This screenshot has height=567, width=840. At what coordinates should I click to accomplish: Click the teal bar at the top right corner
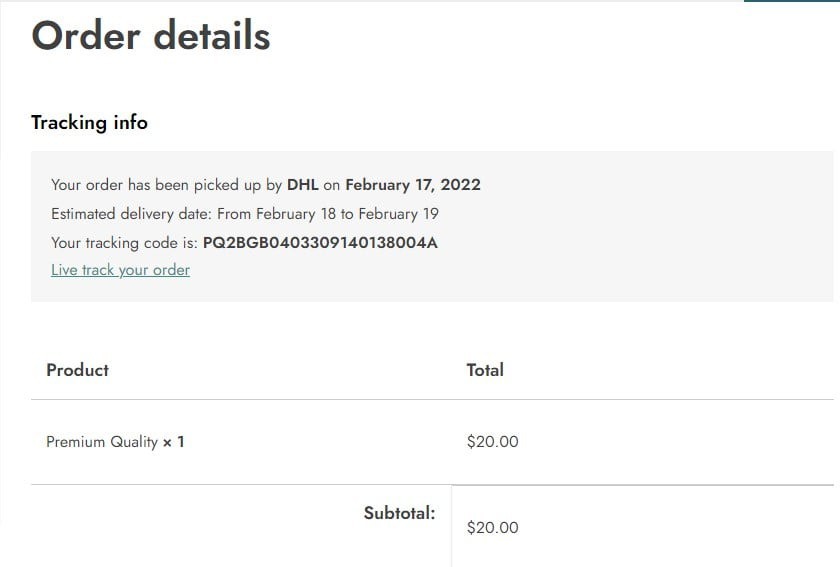791,1
